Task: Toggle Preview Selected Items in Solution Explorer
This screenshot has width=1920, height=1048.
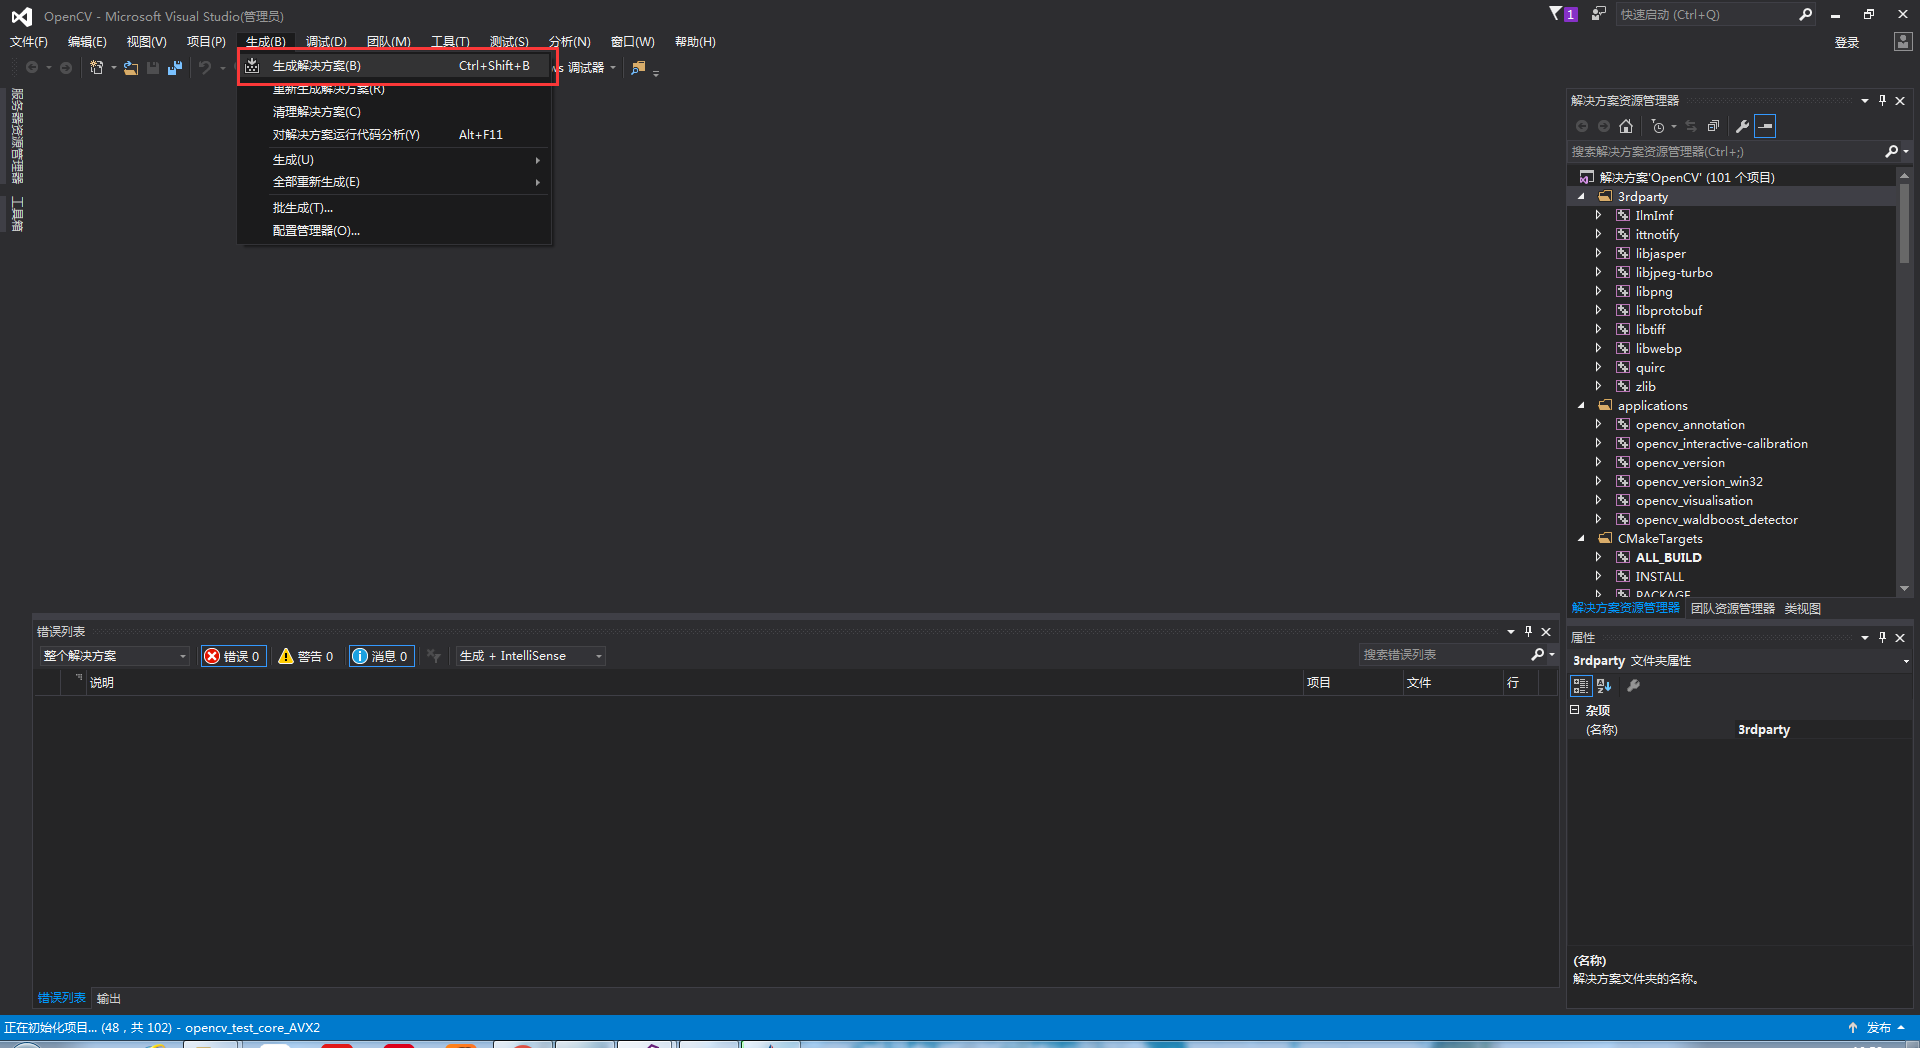Action: (1766, 126)
